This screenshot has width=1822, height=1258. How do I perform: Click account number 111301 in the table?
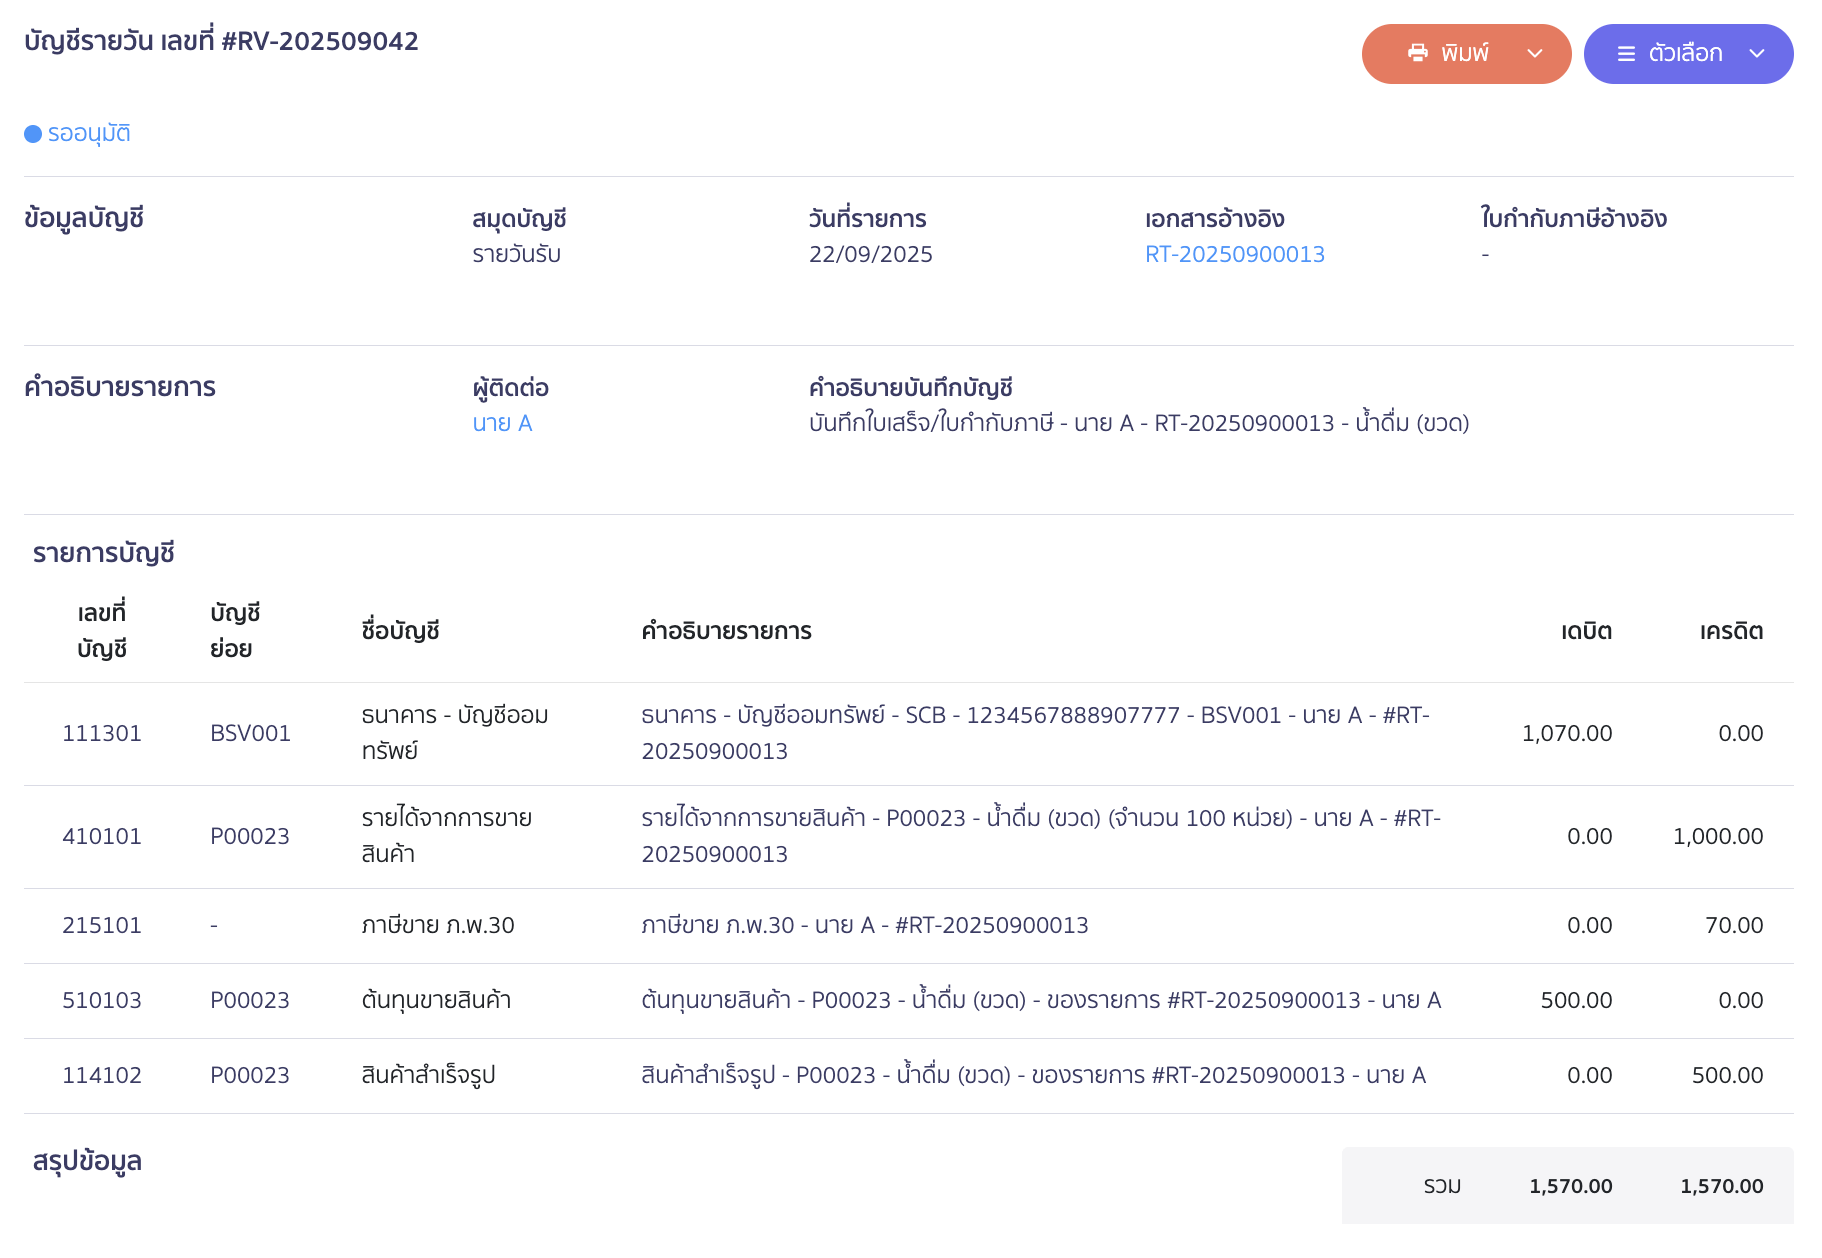pyautogui.click(x=102, y=733)
